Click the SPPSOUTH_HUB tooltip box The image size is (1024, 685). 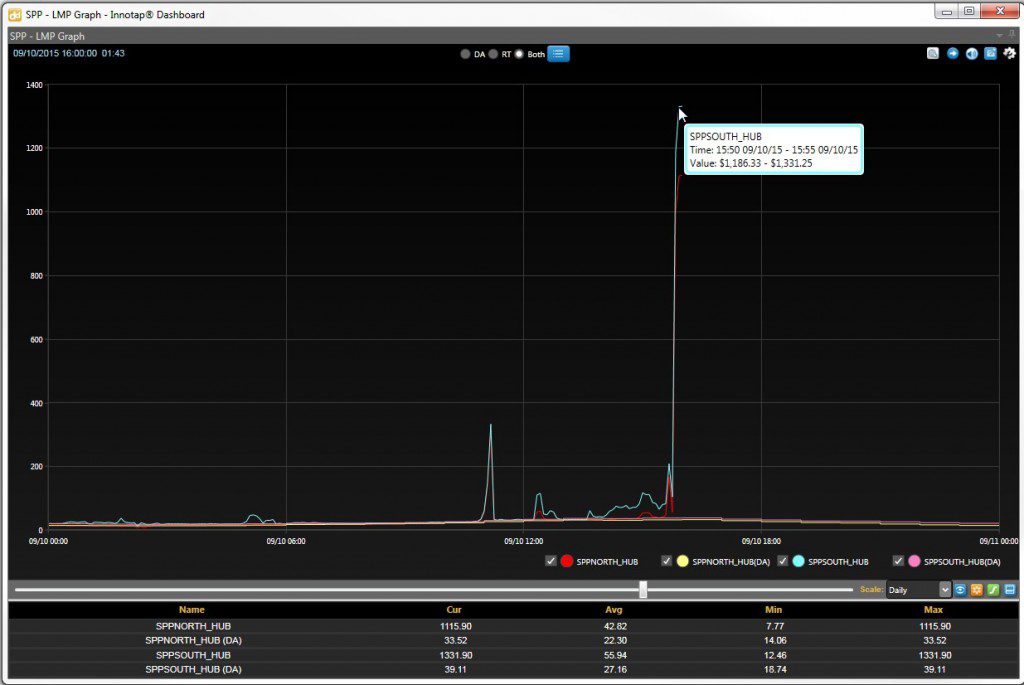773,149
